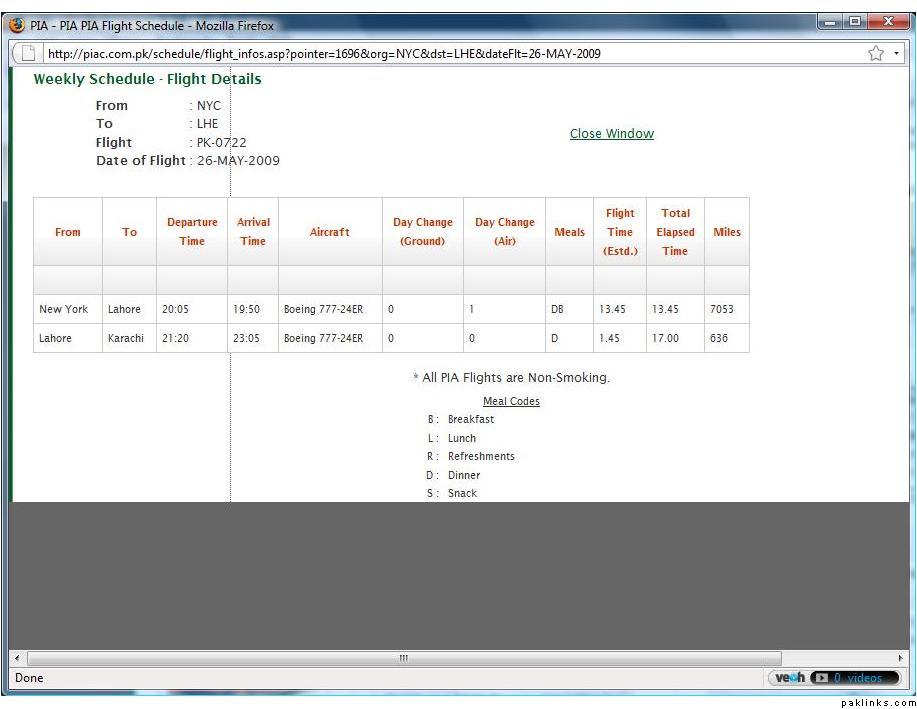Click the Total Elapsed Time column header
This screenshot has width=917, height=709.
675,232
